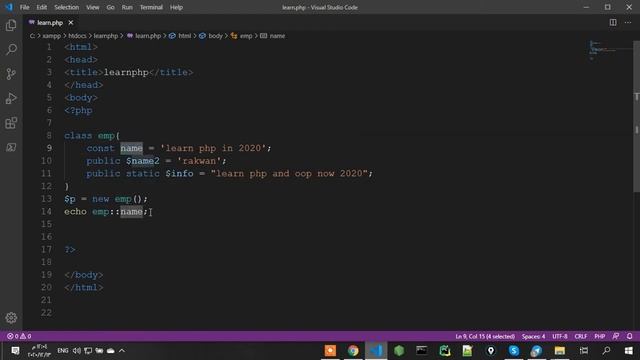Click Ln 9, Col 15 cursor position status

tap(485, 336)
